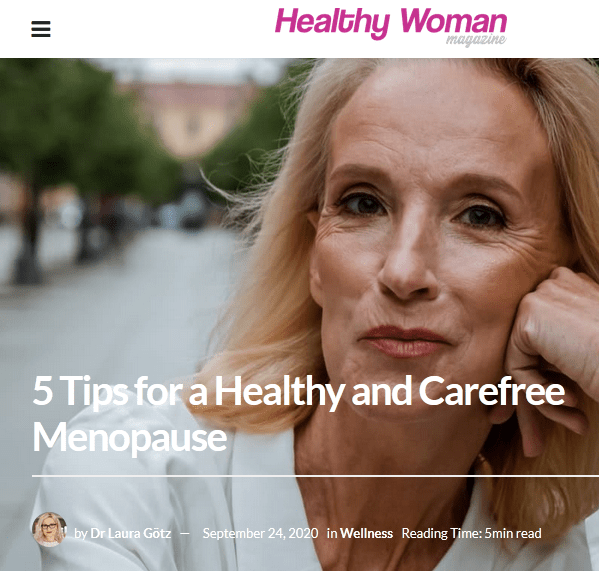Image resolution: width=599 pixels, height=571 pixels.
Task: Click the September 24, 2020 date
Action: [260, 533]
